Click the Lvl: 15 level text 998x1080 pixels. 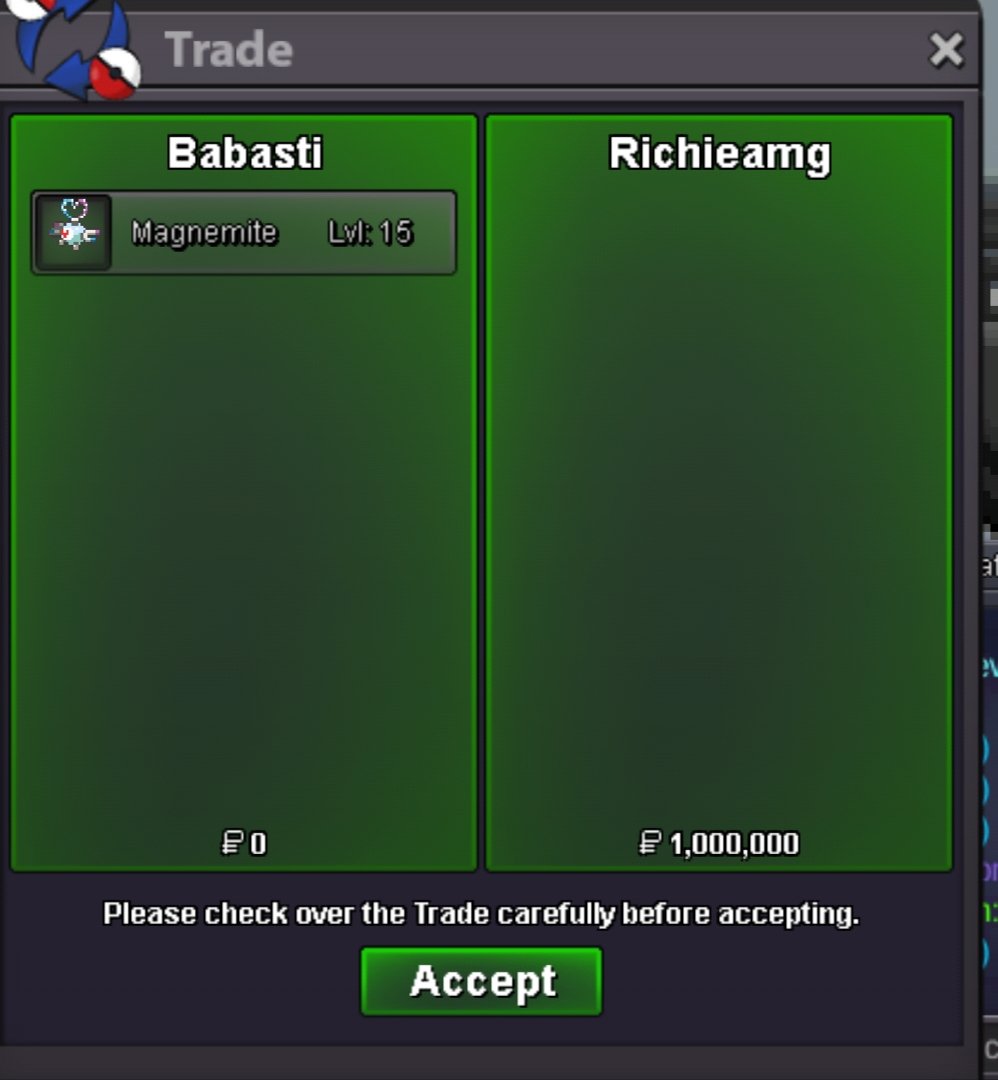coord(371,233)
